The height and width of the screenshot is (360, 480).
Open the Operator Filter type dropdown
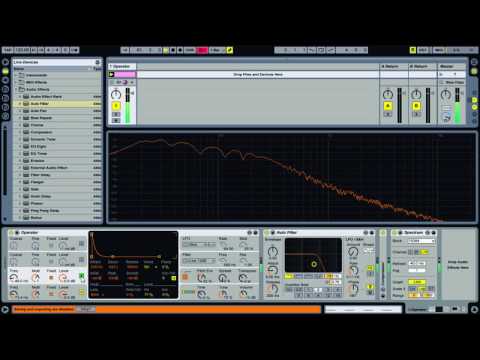coord(199,261)
